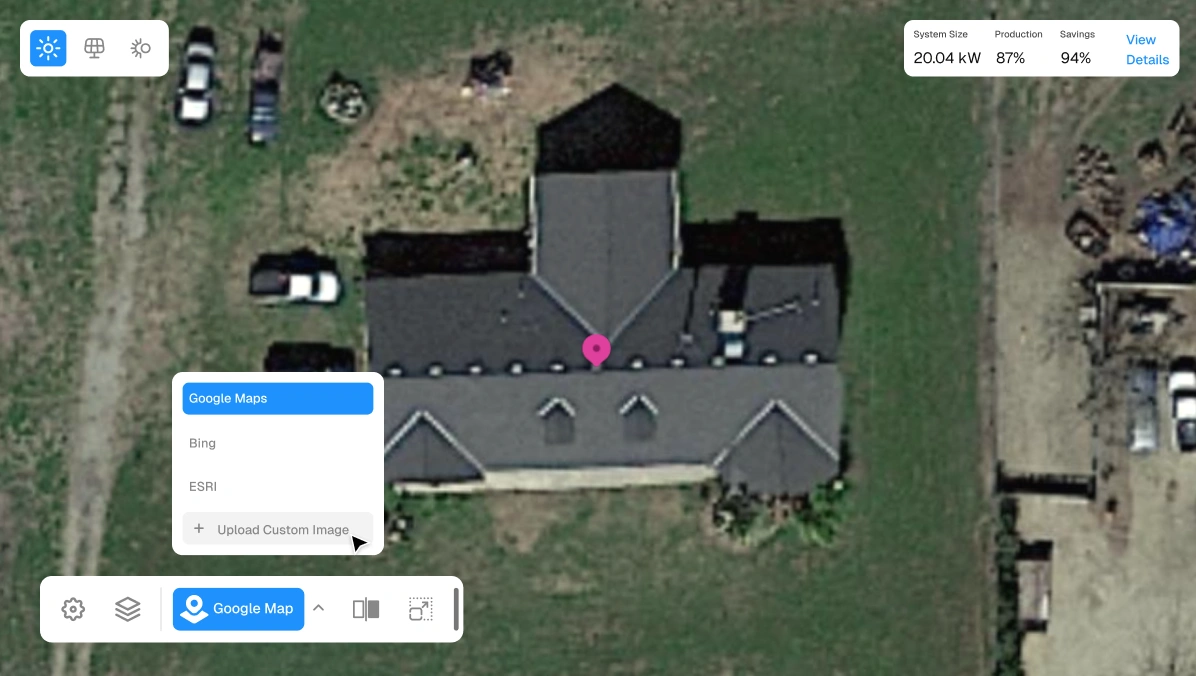Click the plus icon beside Upload

(199, 528)
